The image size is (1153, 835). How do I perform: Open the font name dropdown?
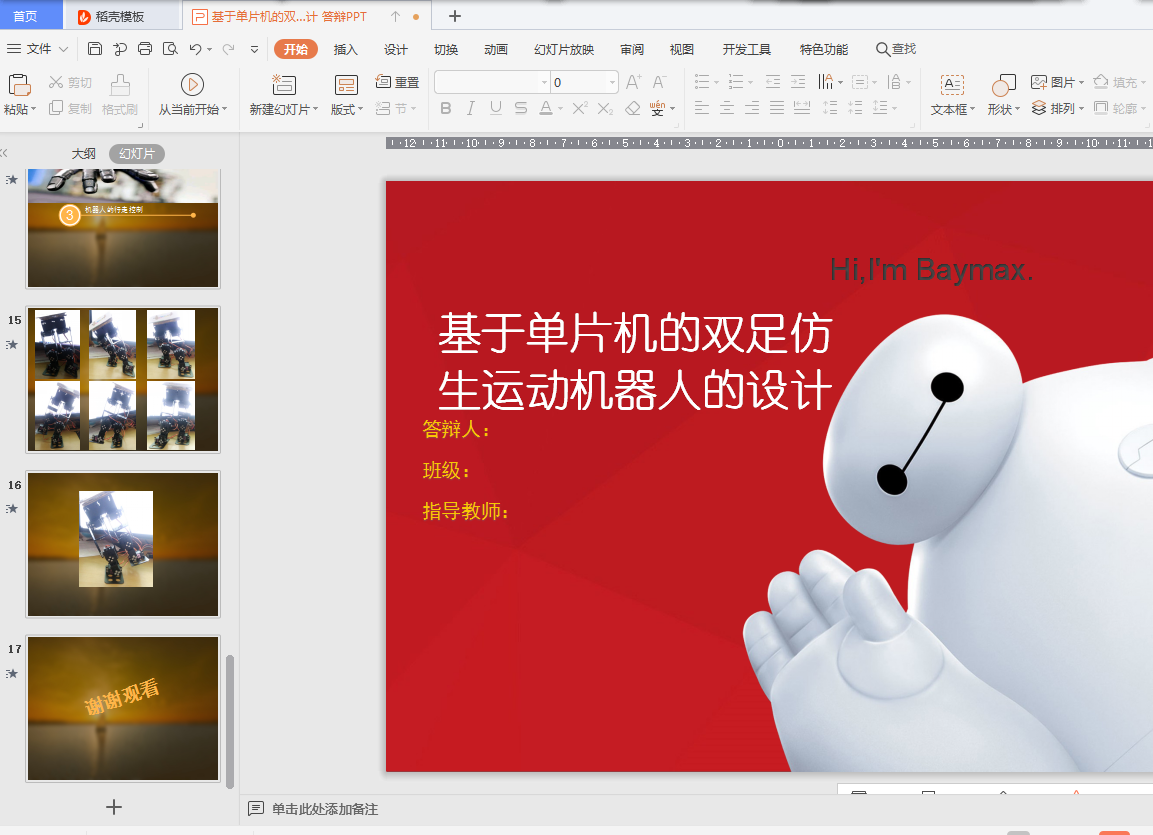544,82
